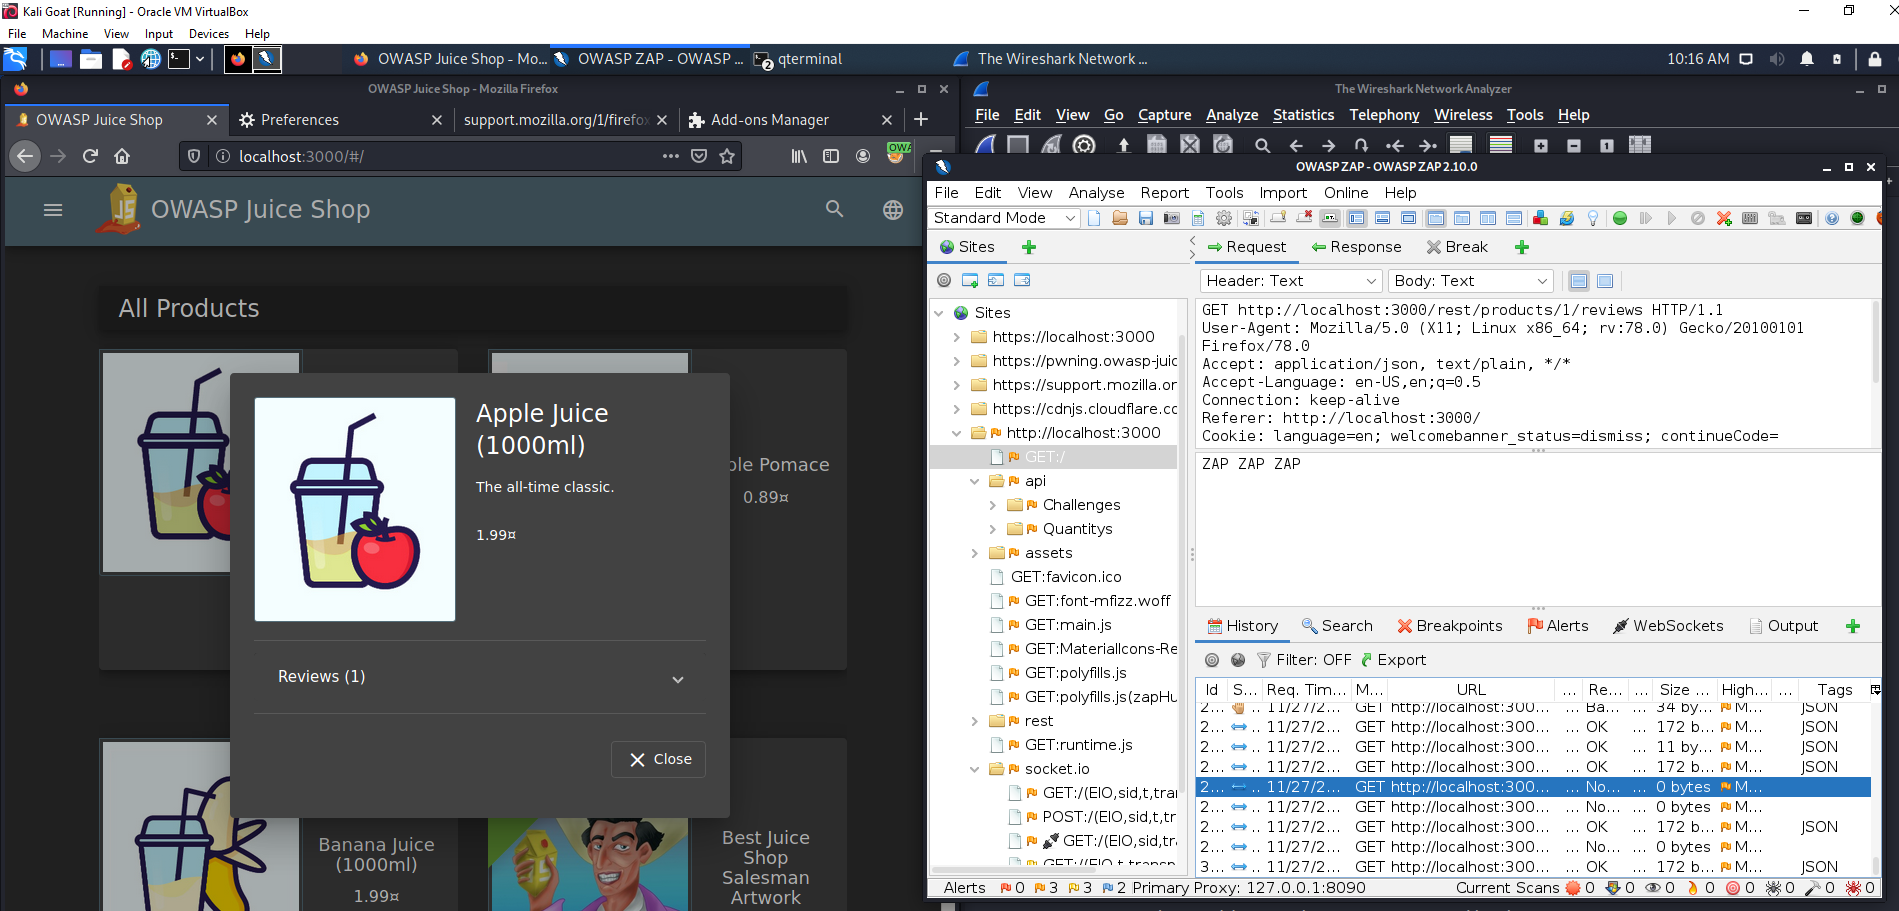Click Apple Juice product image thumbnail
This screenshot has height=911, width=1899.
pos(355,510)
